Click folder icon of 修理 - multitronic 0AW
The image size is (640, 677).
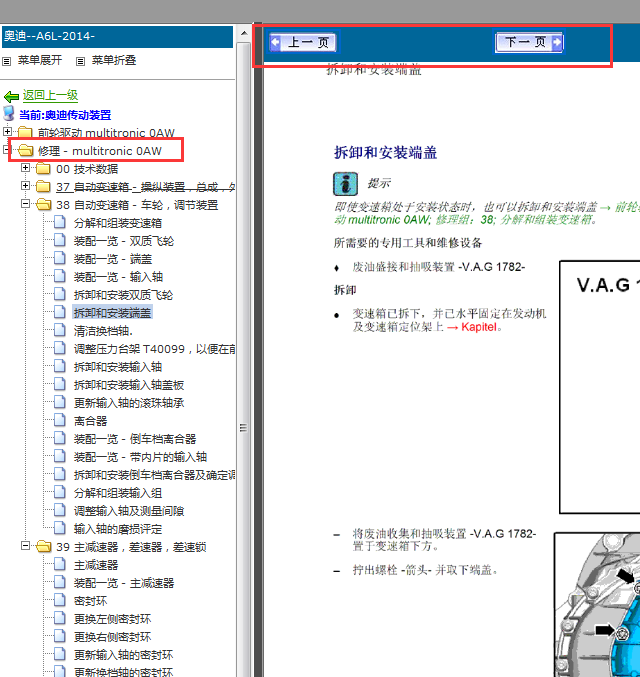(26, 150)
